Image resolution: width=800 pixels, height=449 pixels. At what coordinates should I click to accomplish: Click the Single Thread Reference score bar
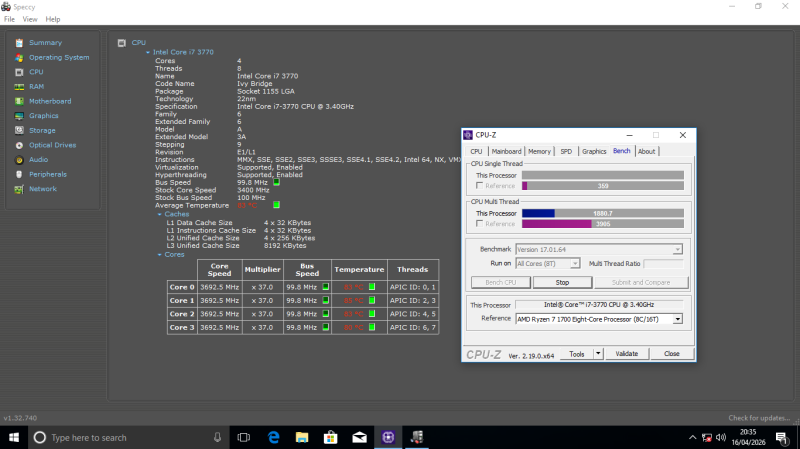pos(603,186)
